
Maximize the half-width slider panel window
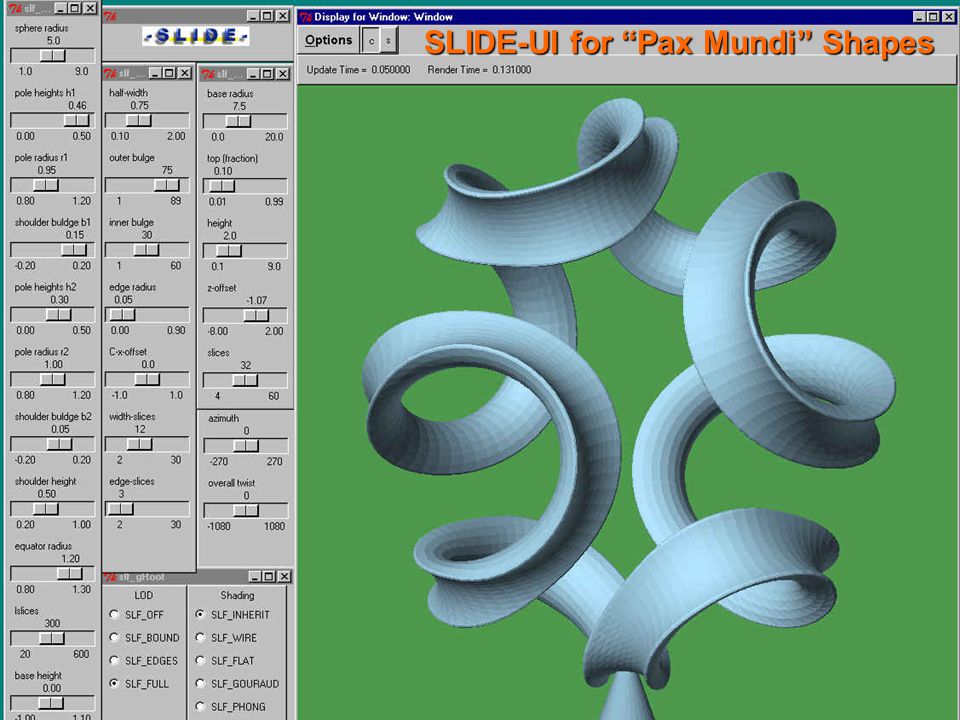(170, 73)
